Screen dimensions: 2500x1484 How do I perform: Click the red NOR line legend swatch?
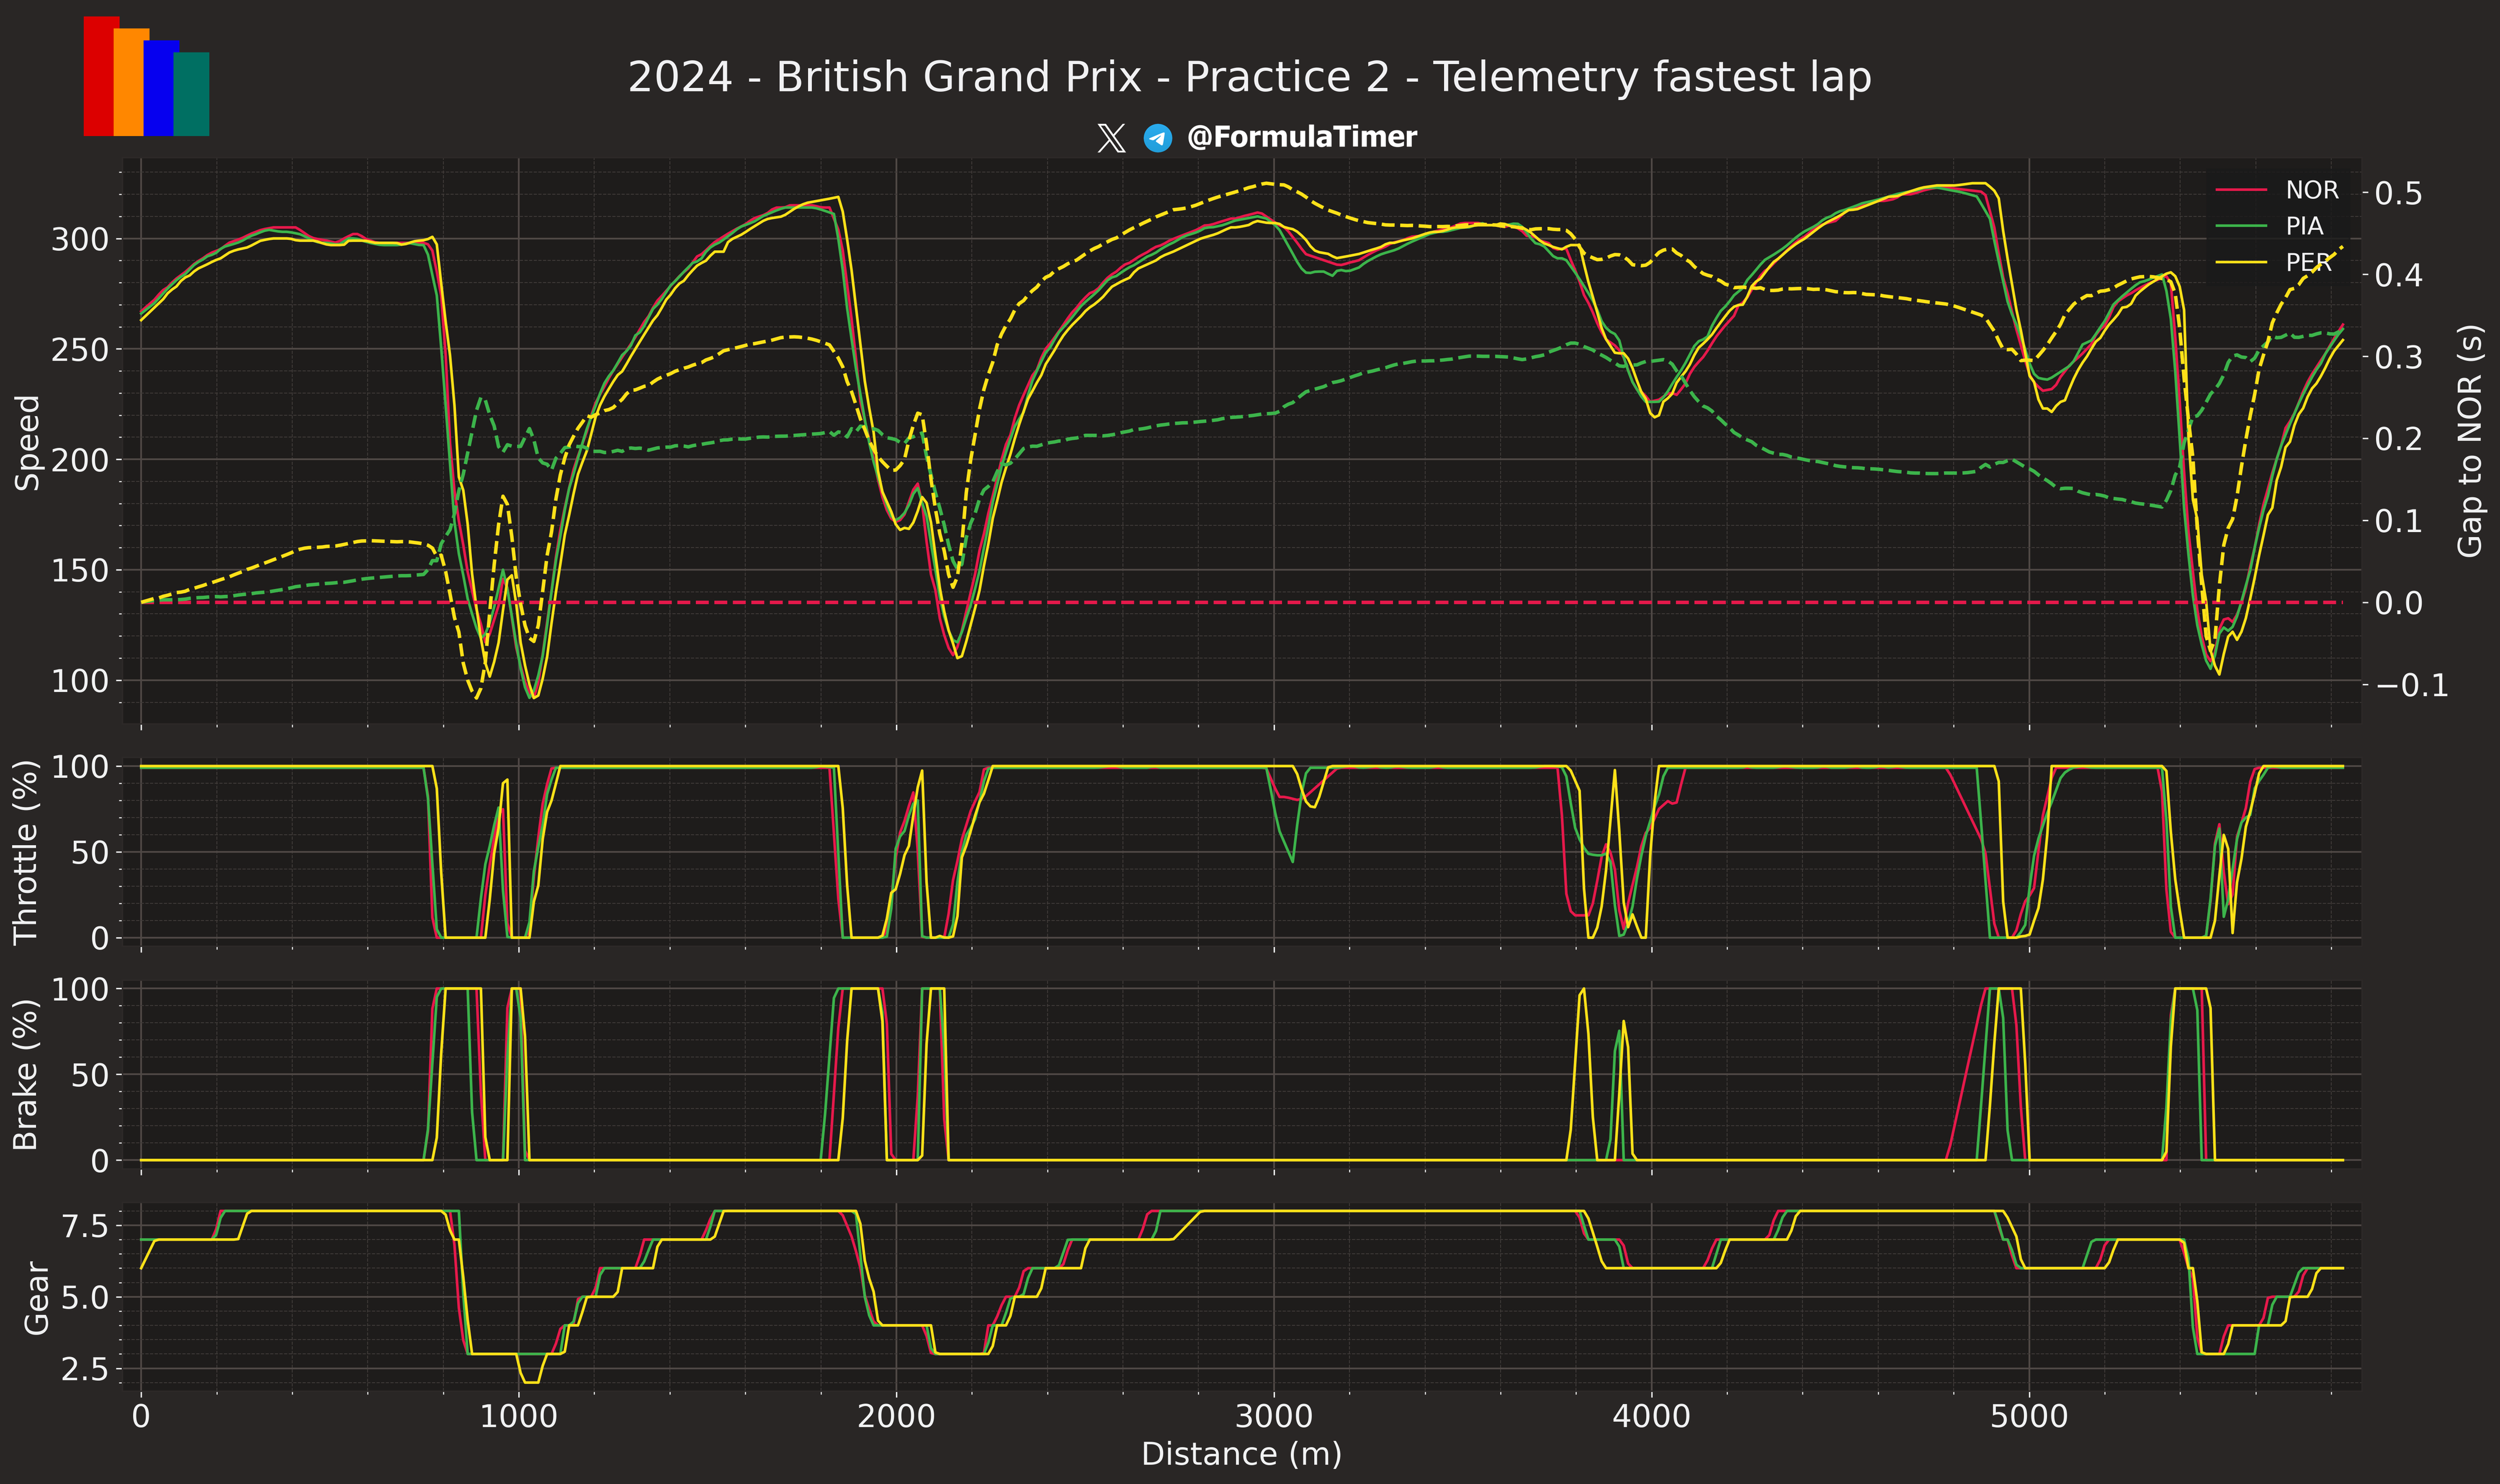point(2241,190)
